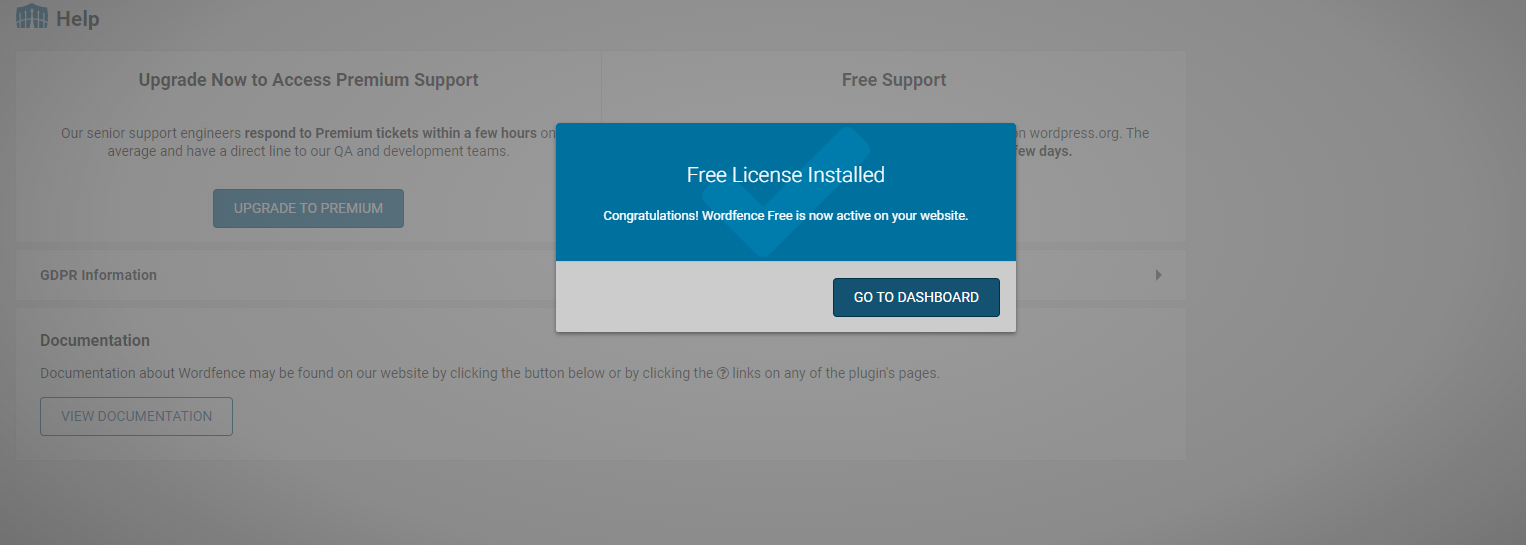The image size is (1526, 545).
Task: Click the 'Our senior support engineers' paragraph
Action: click(308, 142)
